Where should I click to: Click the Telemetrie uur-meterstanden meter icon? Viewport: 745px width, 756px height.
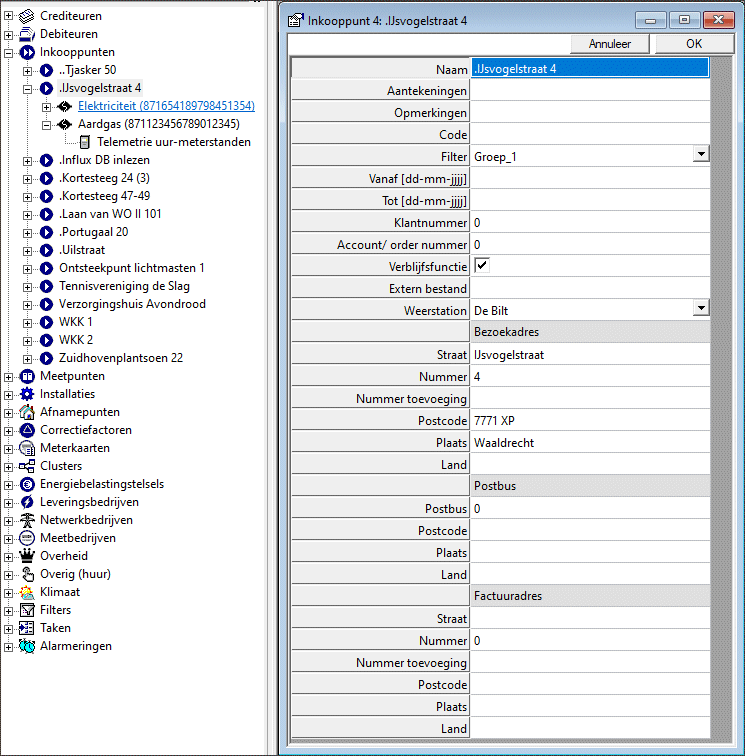click(84, 142)
